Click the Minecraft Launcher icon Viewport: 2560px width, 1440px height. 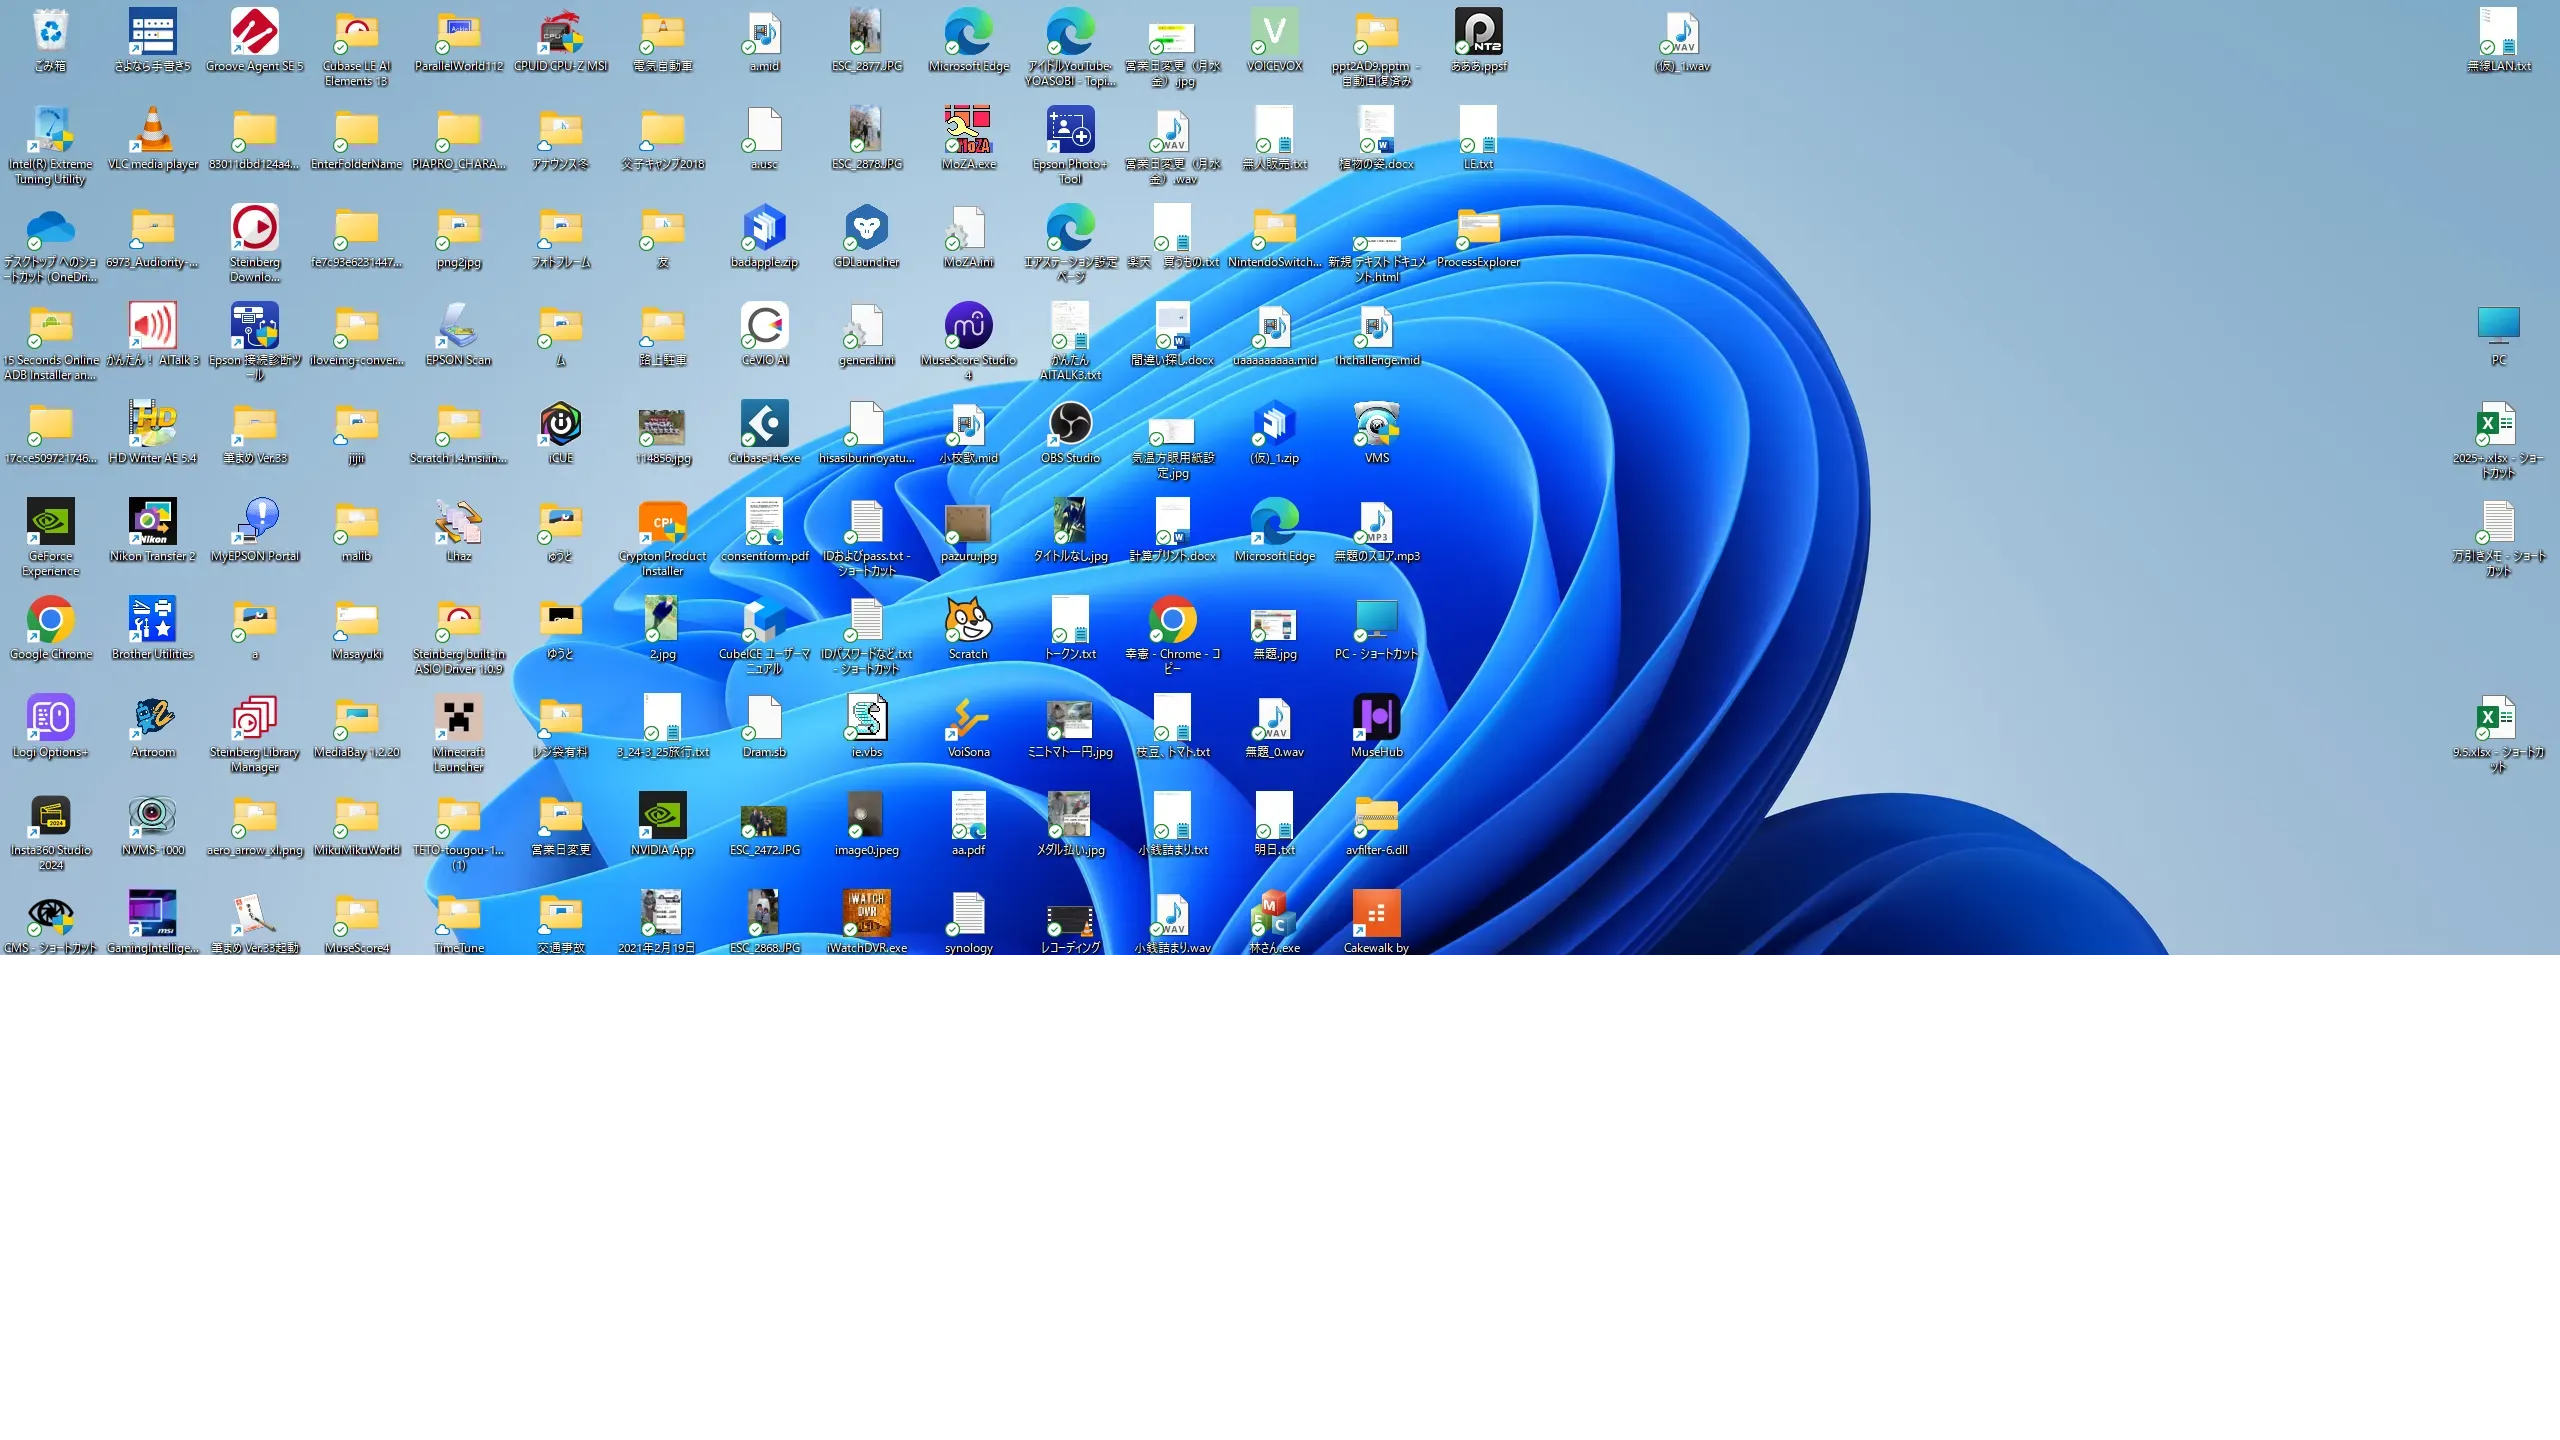click(x=459, y=718)
